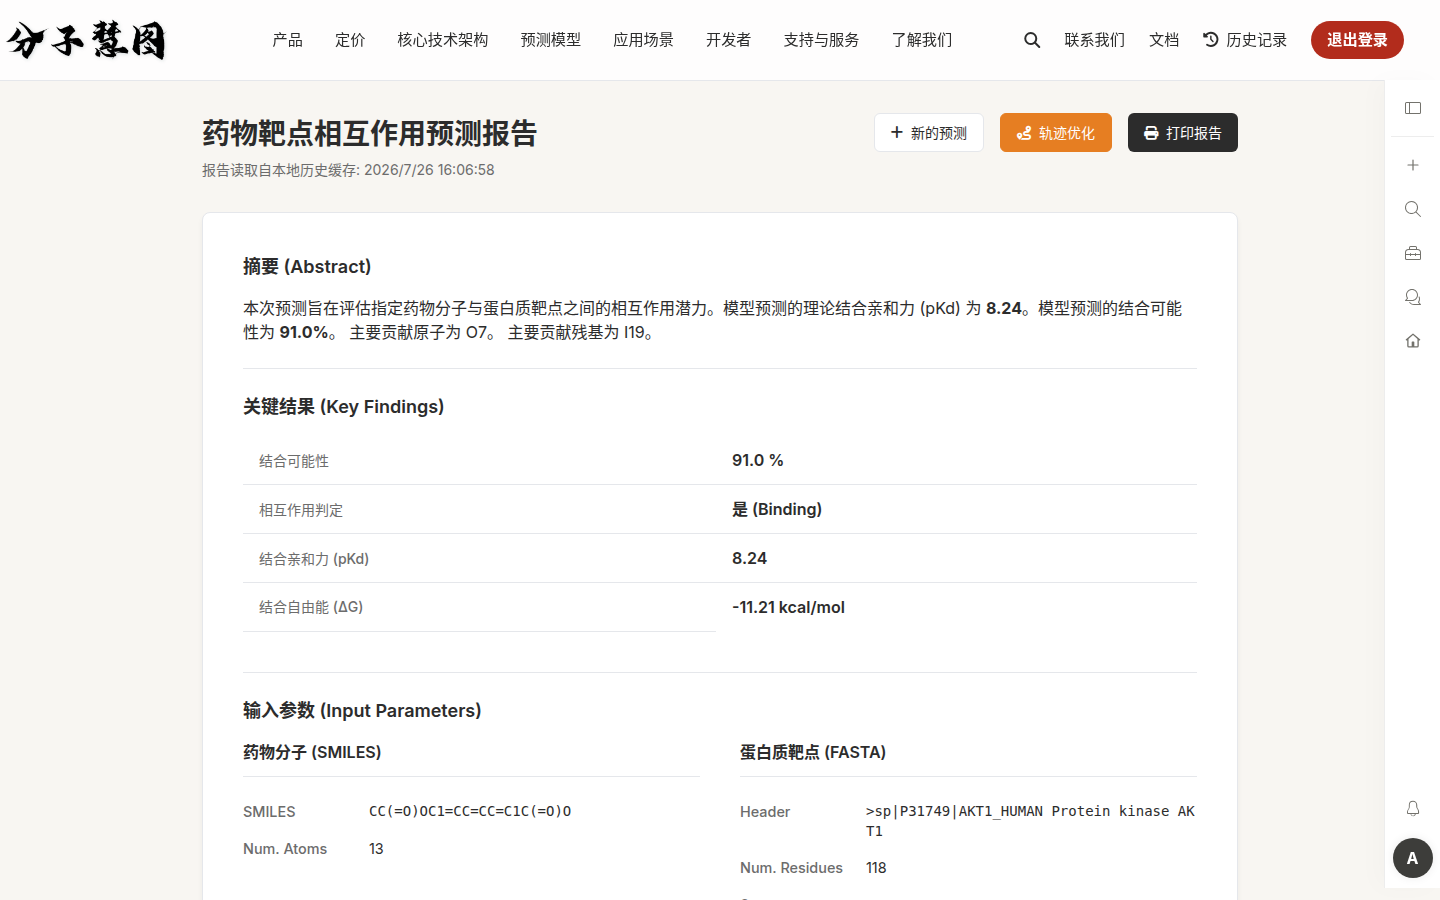Open notifications bell icon
The height and width of the screenshot is (900, 1440).
pos(1413,808)
